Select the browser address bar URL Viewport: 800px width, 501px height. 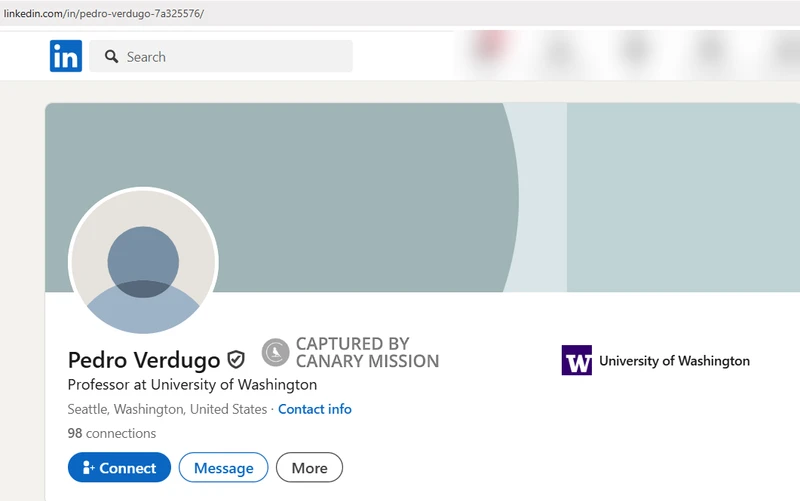(104, 13)
